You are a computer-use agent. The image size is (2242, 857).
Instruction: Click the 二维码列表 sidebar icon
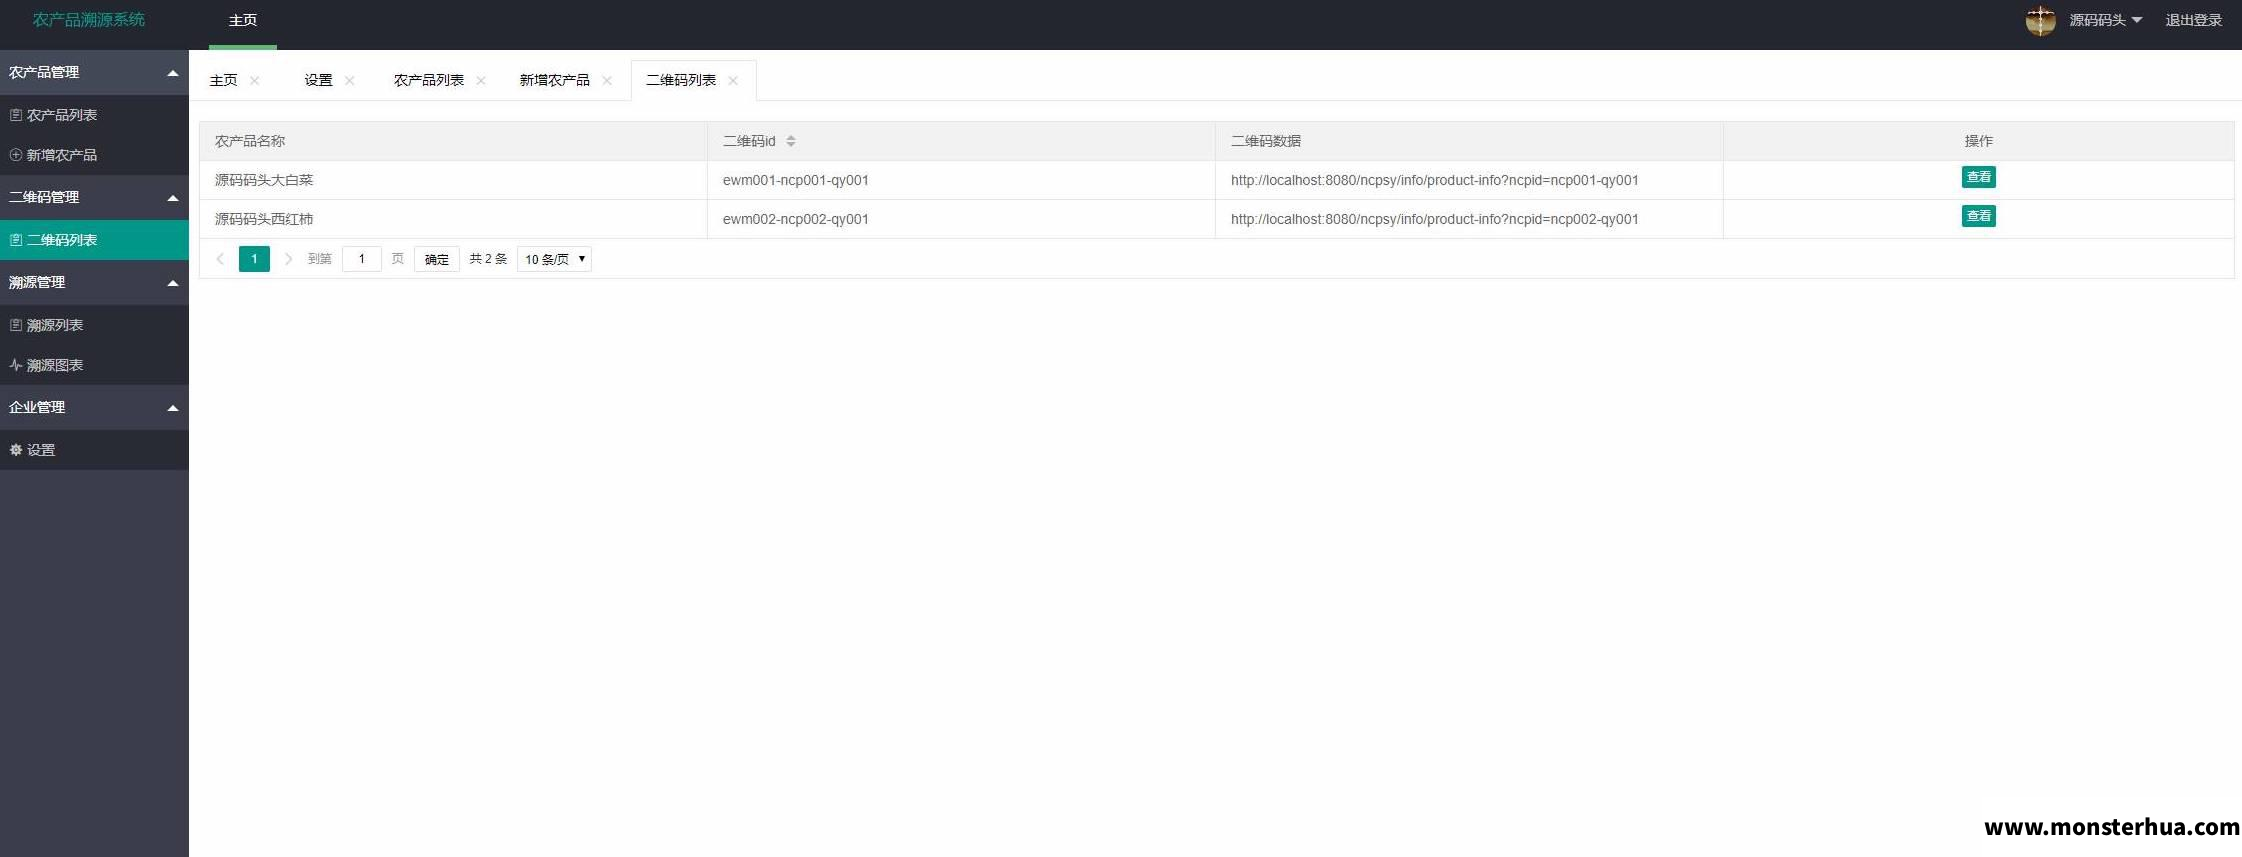(16, 240)
